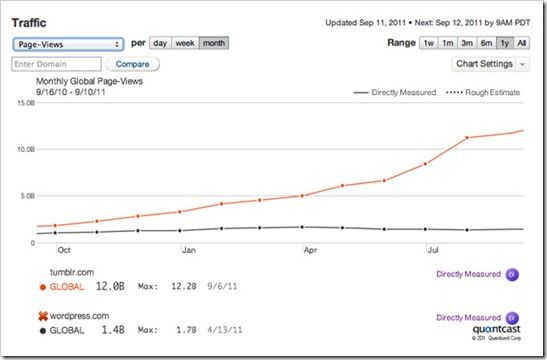Set range to 3m
This screenshot has height=360, width=547.
[467, 43]
